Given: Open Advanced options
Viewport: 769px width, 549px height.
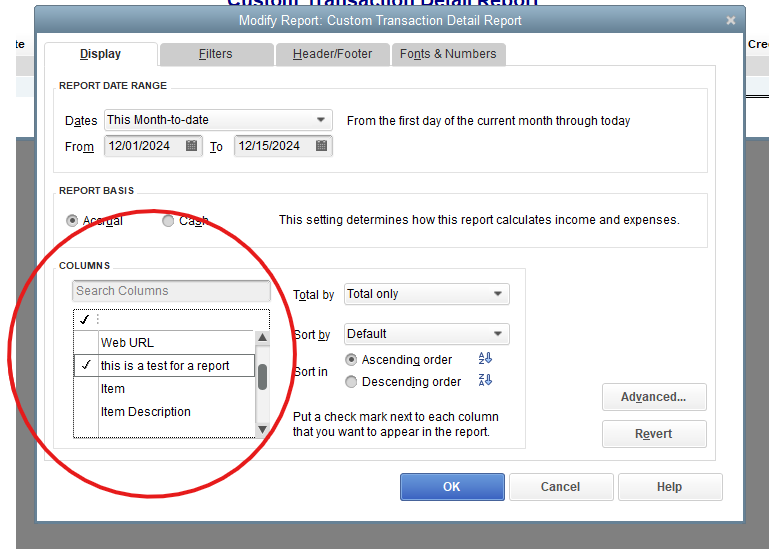Looking at the screenshot, I should [x=654, y=397].
